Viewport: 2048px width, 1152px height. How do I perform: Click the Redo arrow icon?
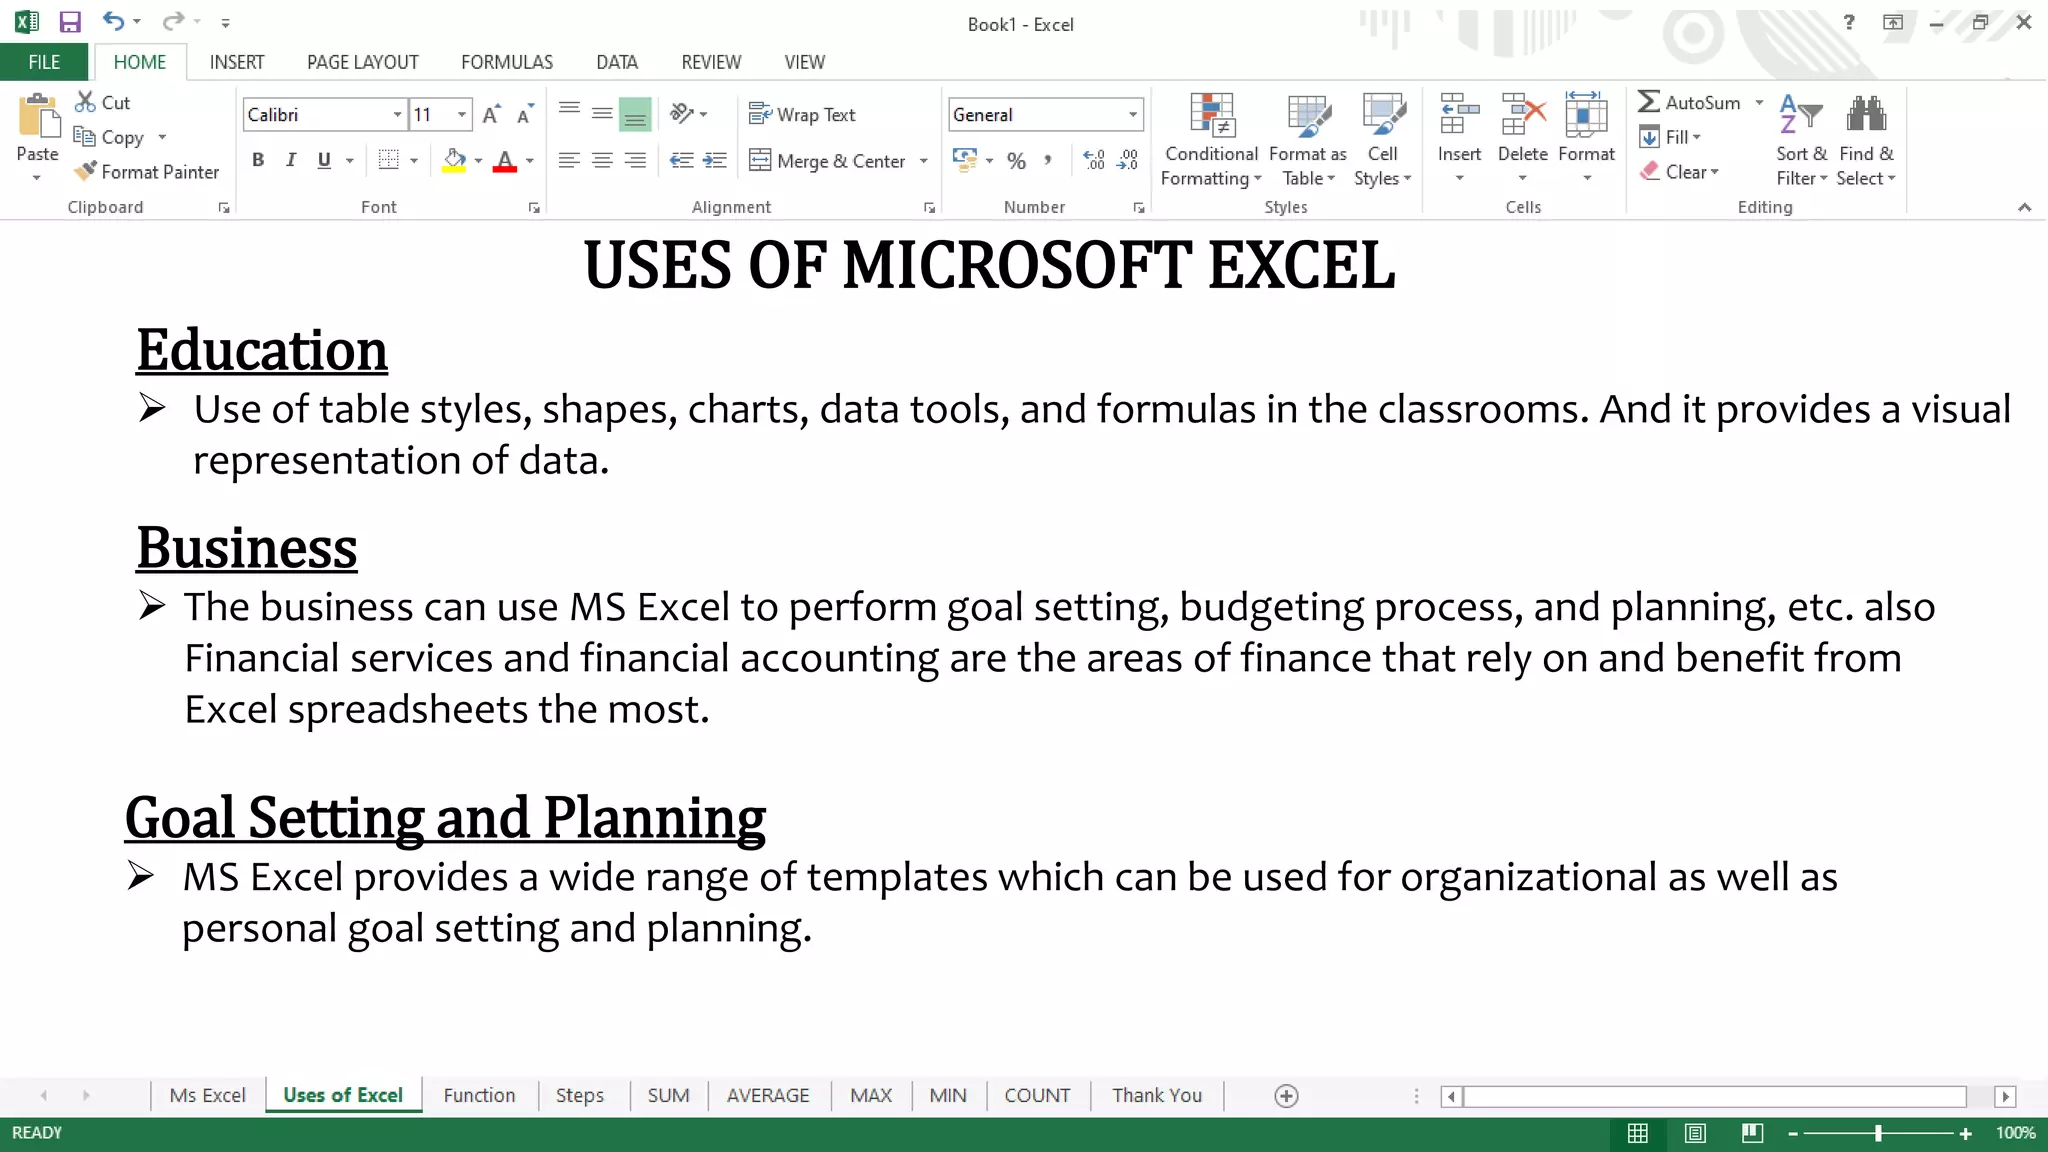[x=173, y=21]
